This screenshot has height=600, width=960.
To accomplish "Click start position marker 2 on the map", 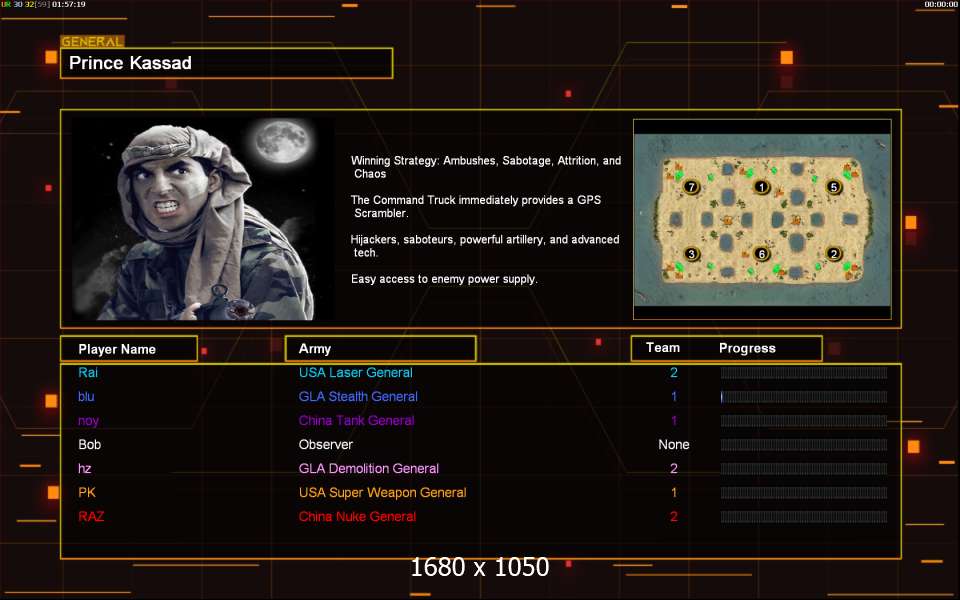I will pos(833,253).
